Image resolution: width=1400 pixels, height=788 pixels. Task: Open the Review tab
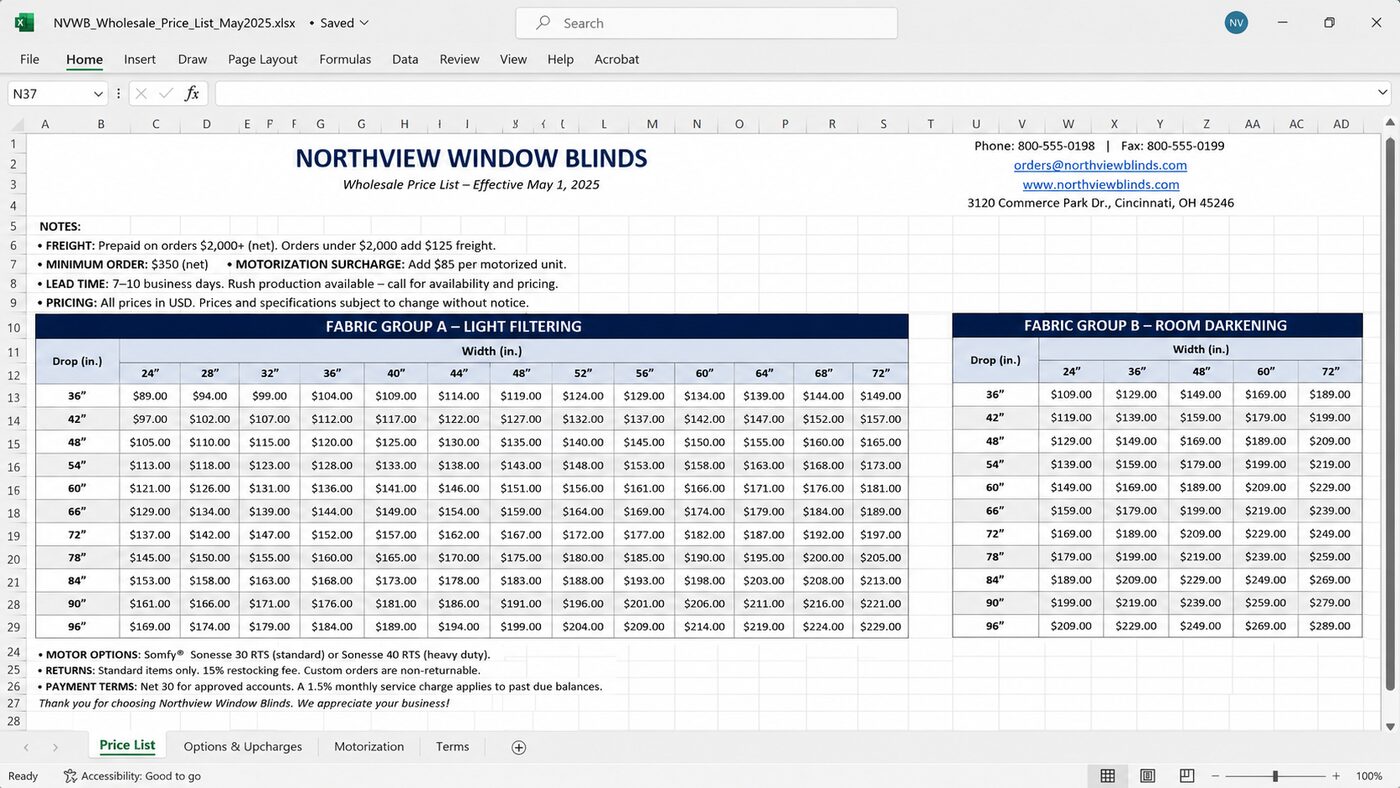pyautogui.click(x=459, y=59)
